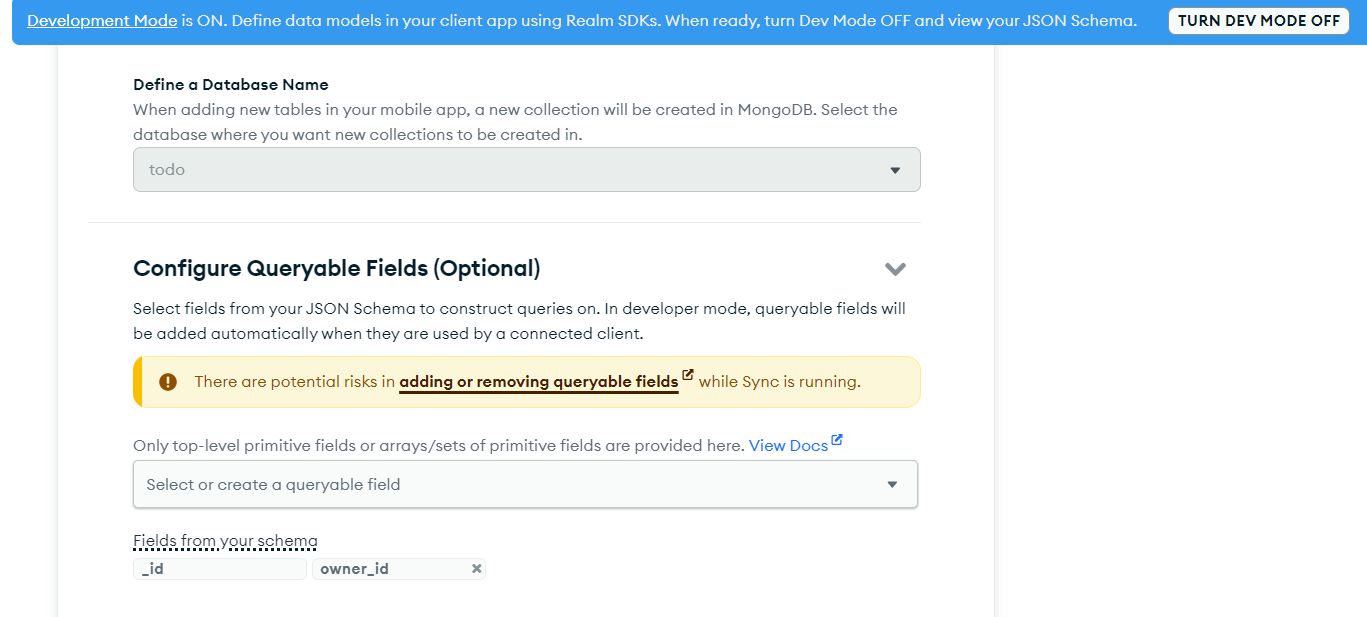The height and width of the screenshot is (617, 1367).
Task: Click the Define a Database Name label
Action: [x=230, y=85]
